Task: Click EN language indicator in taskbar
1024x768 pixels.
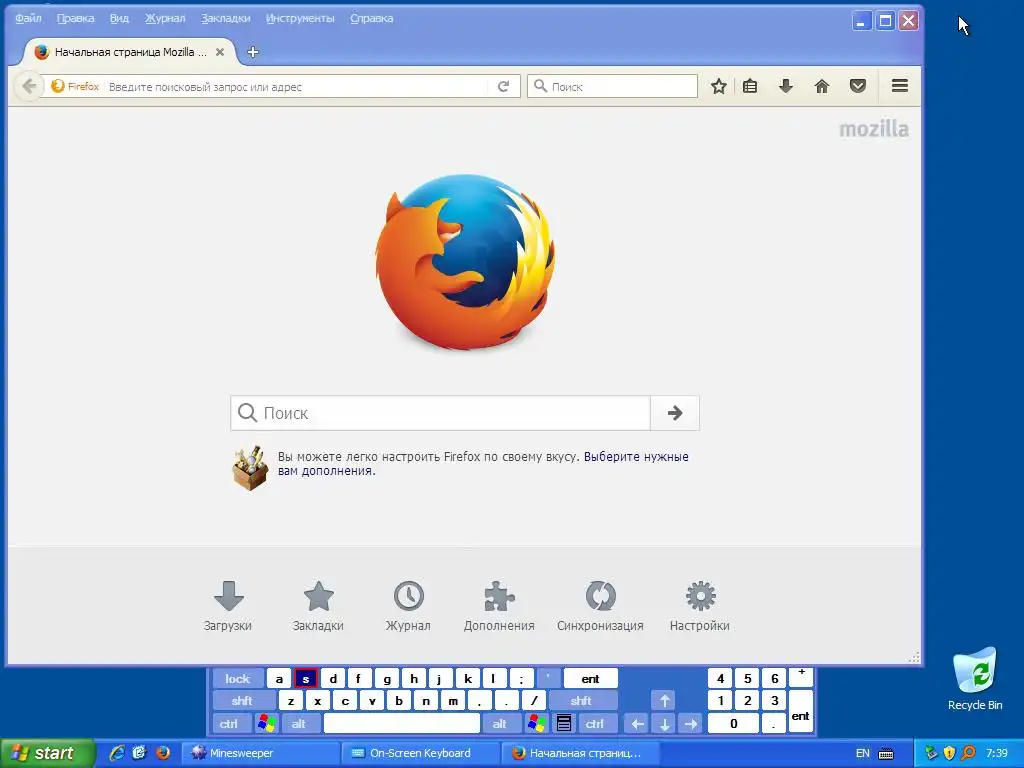Action: (x=863, y=753)
